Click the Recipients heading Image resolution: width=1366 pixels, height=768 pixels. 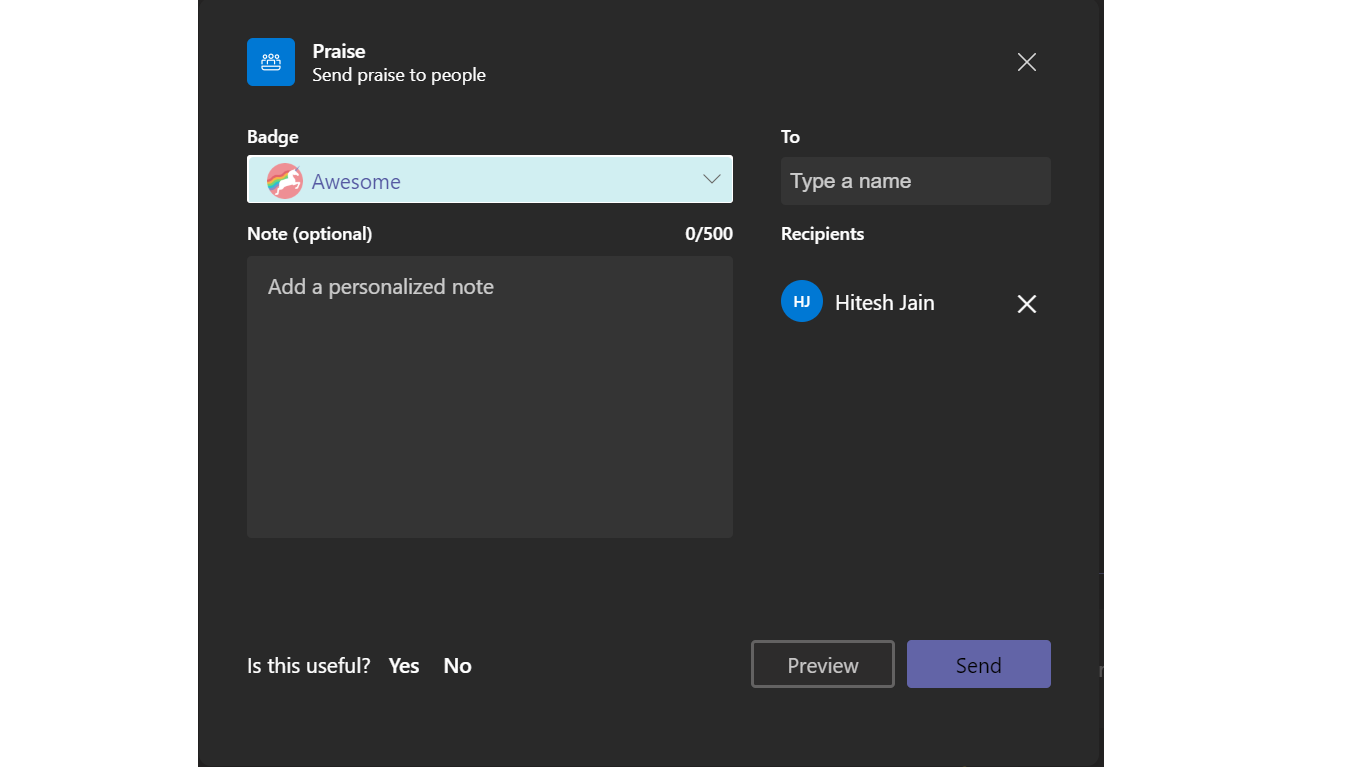point(822,234)
